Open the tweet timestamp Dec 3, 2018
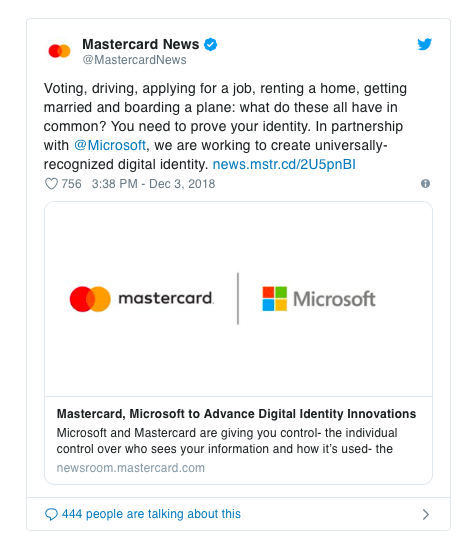Image resolution: width=472 pixels, height=542 pixels. coord(153,184)
